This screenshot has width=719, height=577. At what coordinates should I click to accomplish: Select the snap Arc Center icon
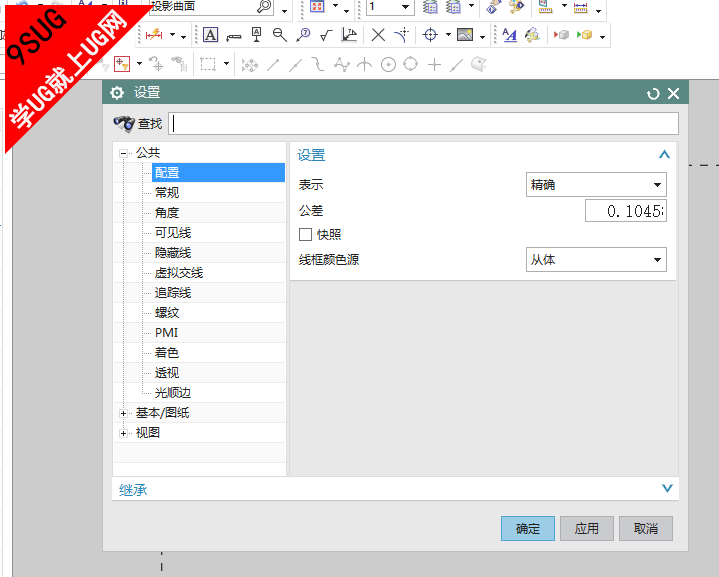coord(388,65)
